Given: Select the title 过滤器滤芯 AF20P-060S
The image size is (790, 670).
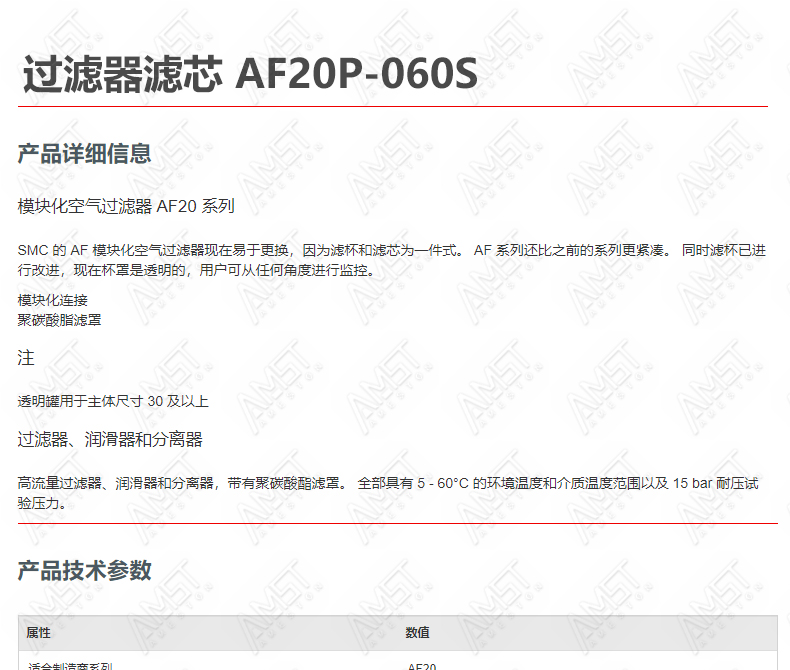Looking at the screenshot, I should coord(250,74).
